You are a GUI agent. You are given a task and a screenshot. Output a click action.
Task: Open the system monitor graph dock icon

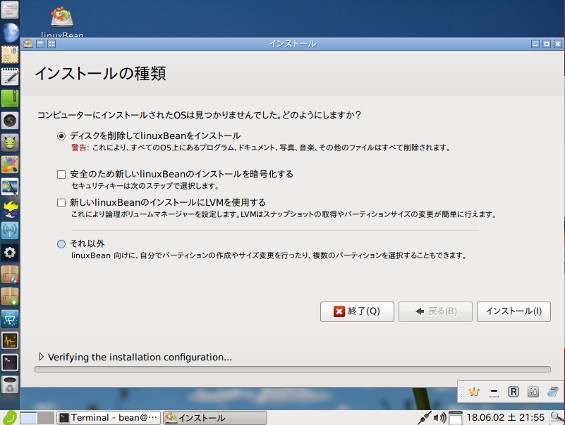click(x=10, y=341)
